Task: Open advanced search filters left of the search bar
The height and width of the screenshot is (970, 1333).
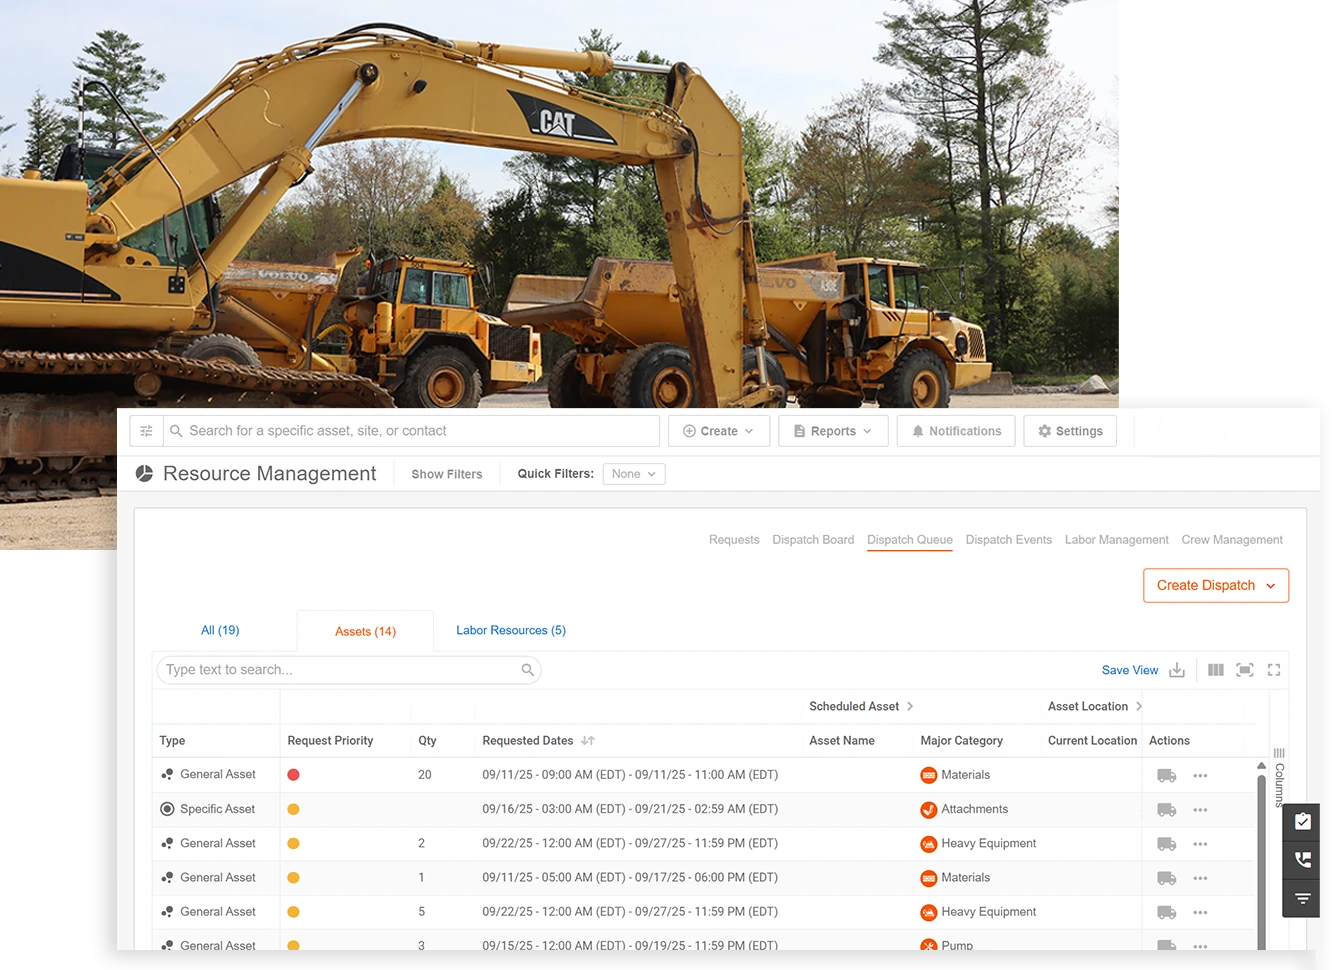Action: (x=146, y=430)
